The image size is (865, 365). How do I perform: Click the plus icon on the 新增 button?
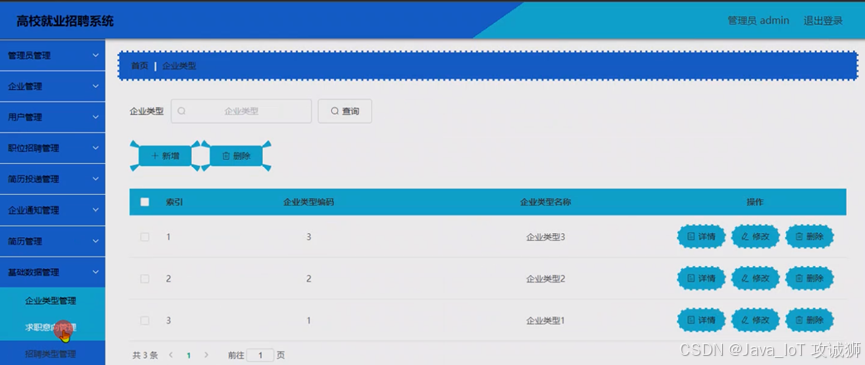(155, 156)
